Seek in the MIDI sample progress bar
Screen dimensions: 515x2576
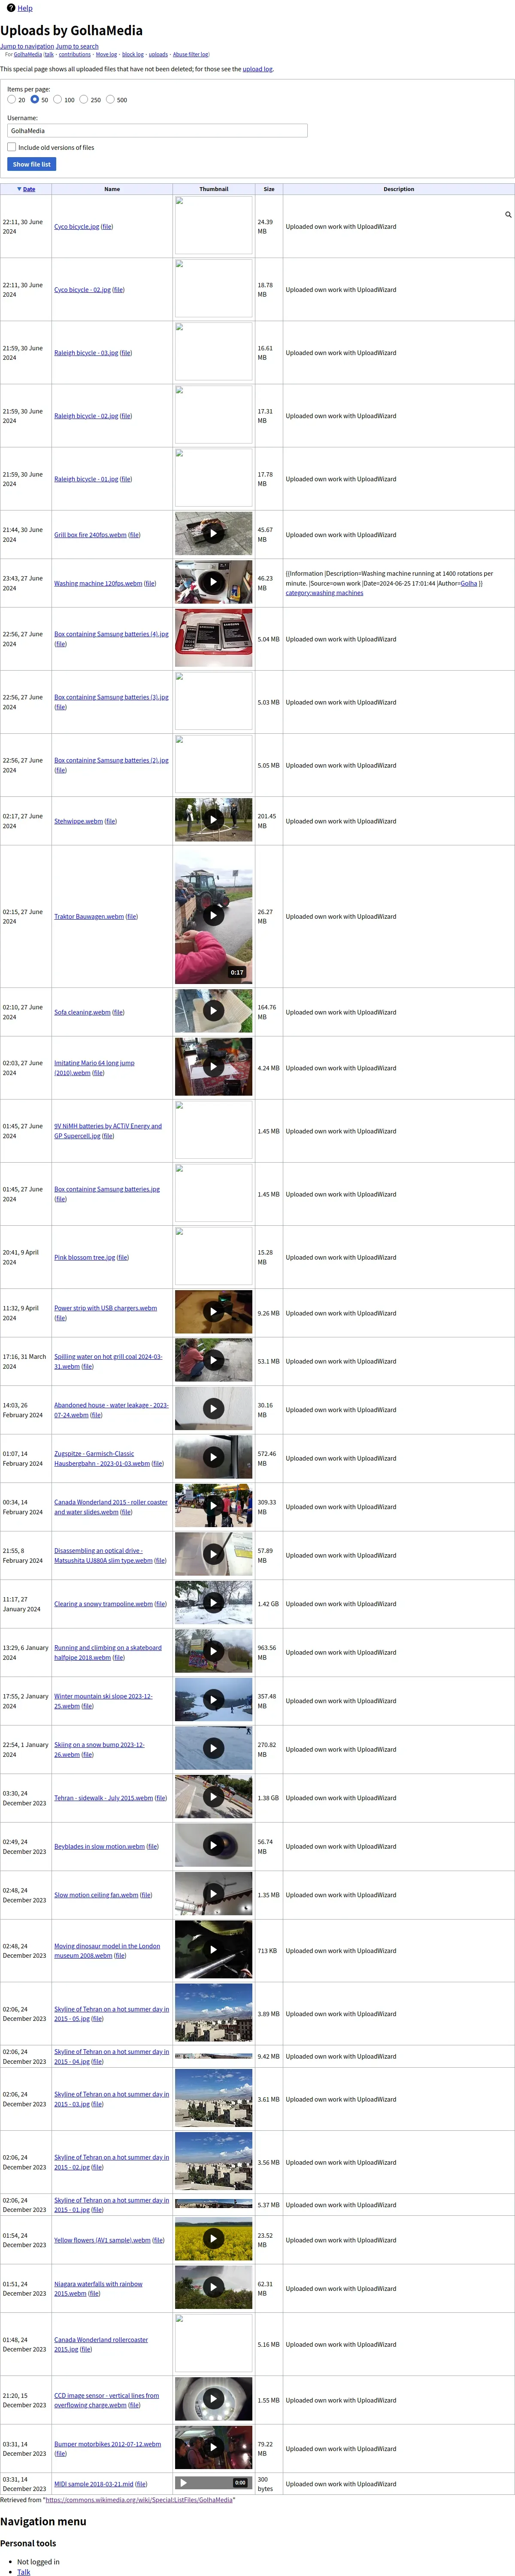pyautogui.click(x=212, y=2483)
